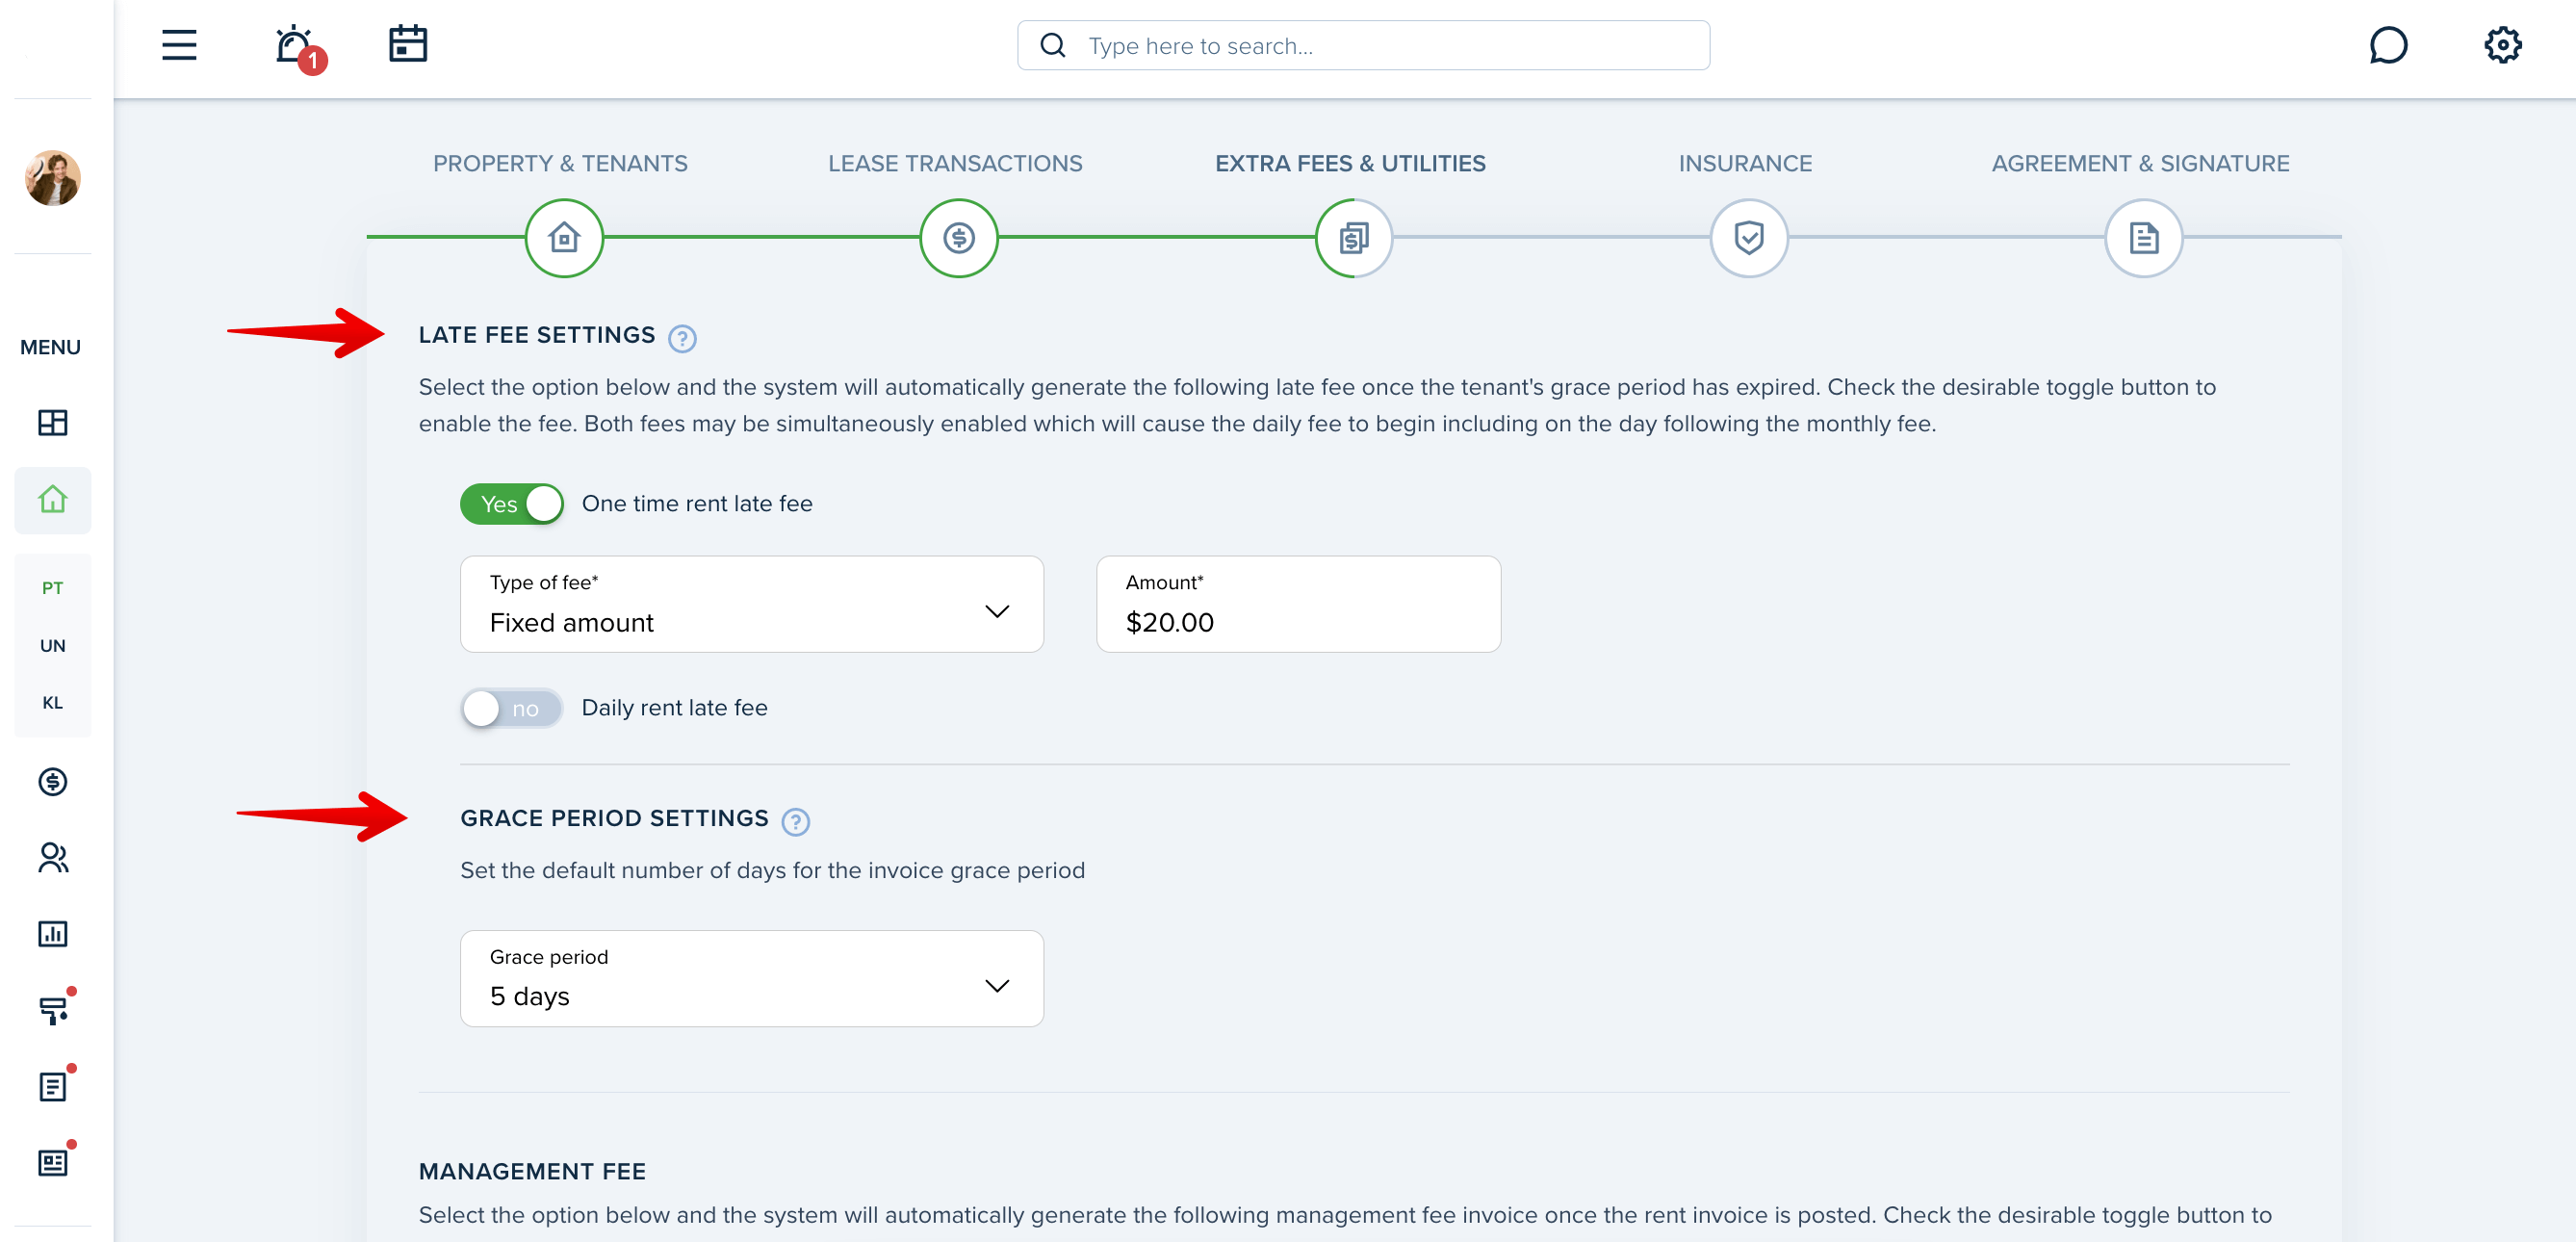The image size is (2576, 1242).
Task: Click the Lease Transactions dollar step icon
Action: [959, 238]
